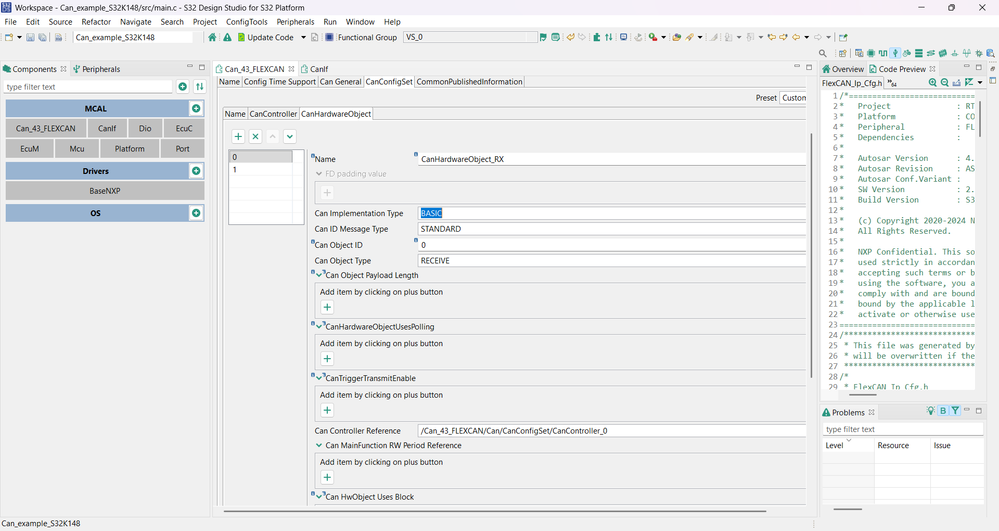Open the Clocks tool waveform icon
Screen dimensions: 999x531
(882, 54)
